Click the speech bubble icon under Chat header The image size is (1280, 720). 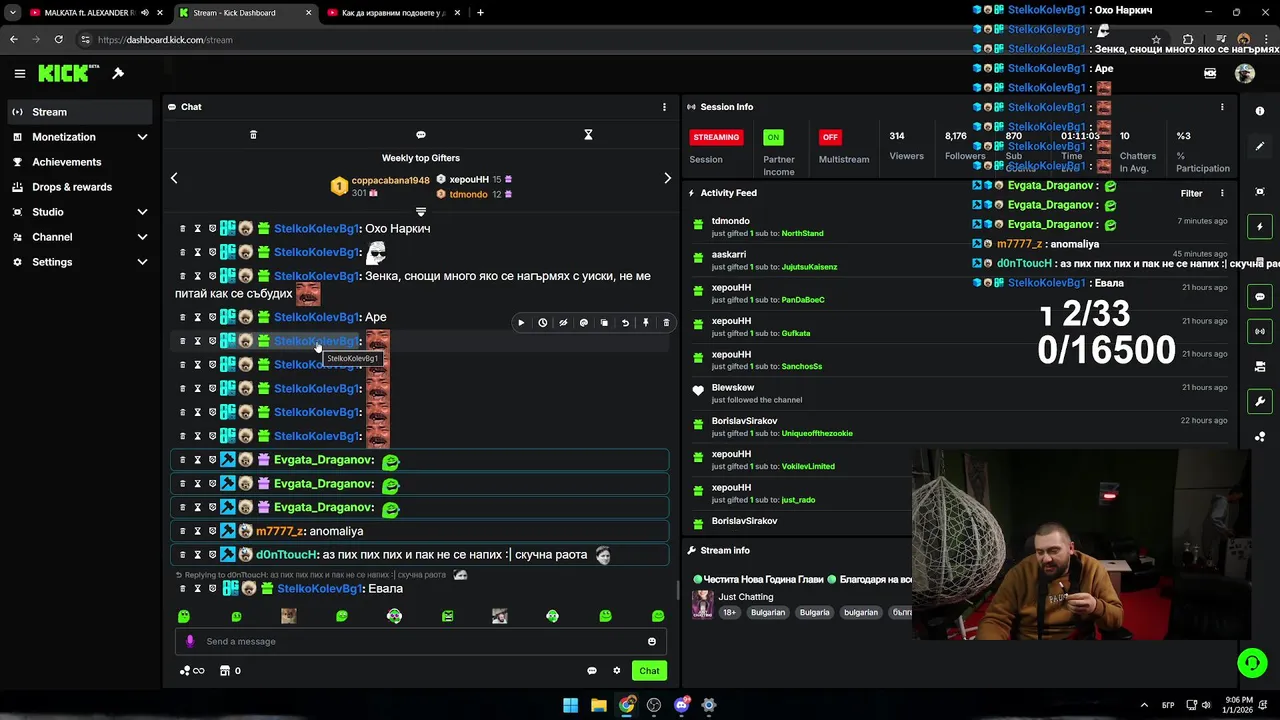coord(421,135)
